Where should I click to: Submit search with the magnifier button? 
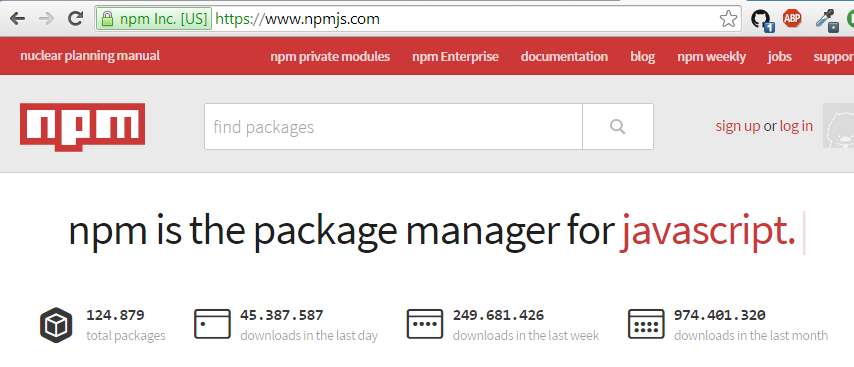pyautogui.click(x=618, y=126)
